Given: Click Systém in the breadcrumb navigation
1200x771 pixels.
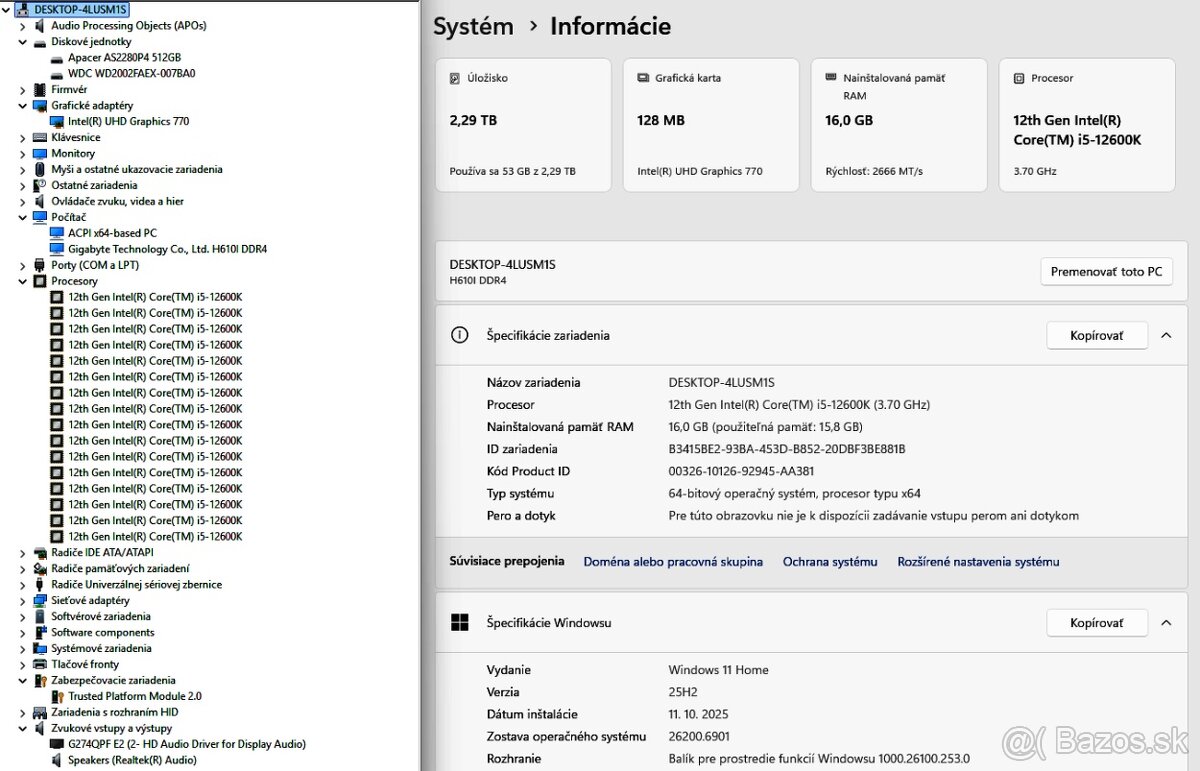Looking at the screenshot, I should [x=473, y=27].
